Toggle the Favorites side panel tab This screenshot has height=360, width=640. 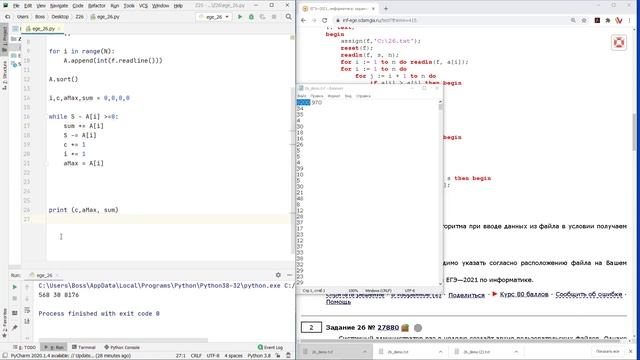4,322
